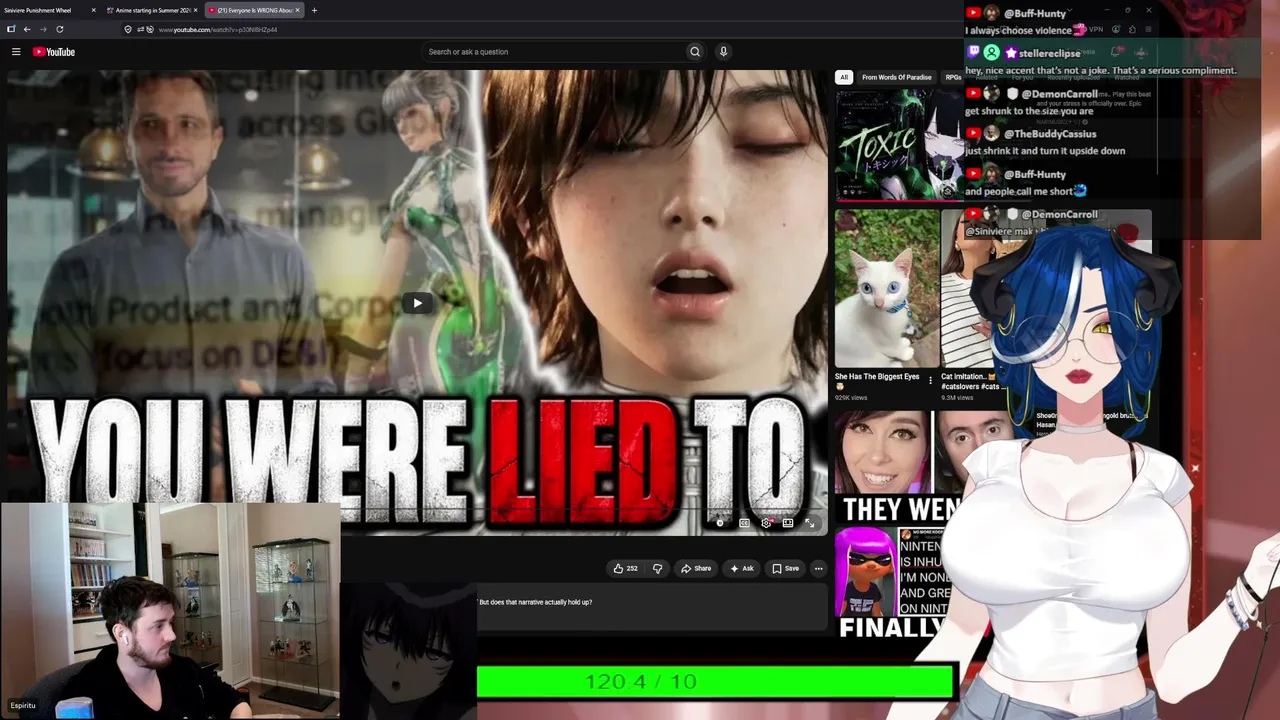Go to the YouTube home logo

click(x=54, y=52)
